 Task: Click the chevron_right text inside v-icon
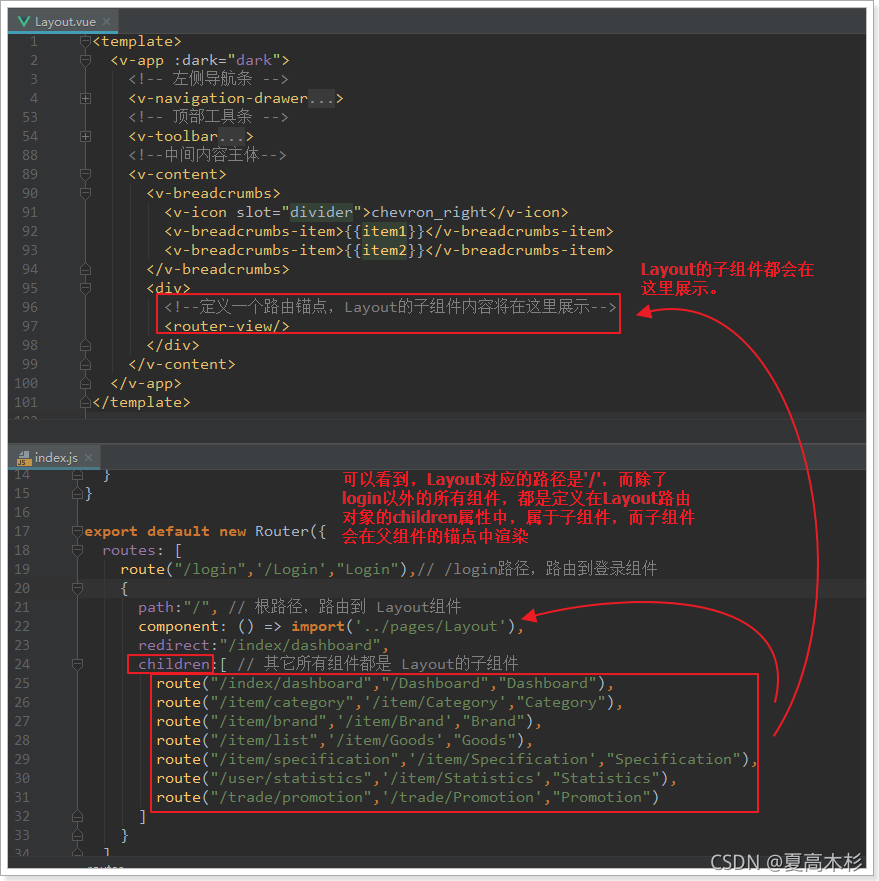click(430, 212)
